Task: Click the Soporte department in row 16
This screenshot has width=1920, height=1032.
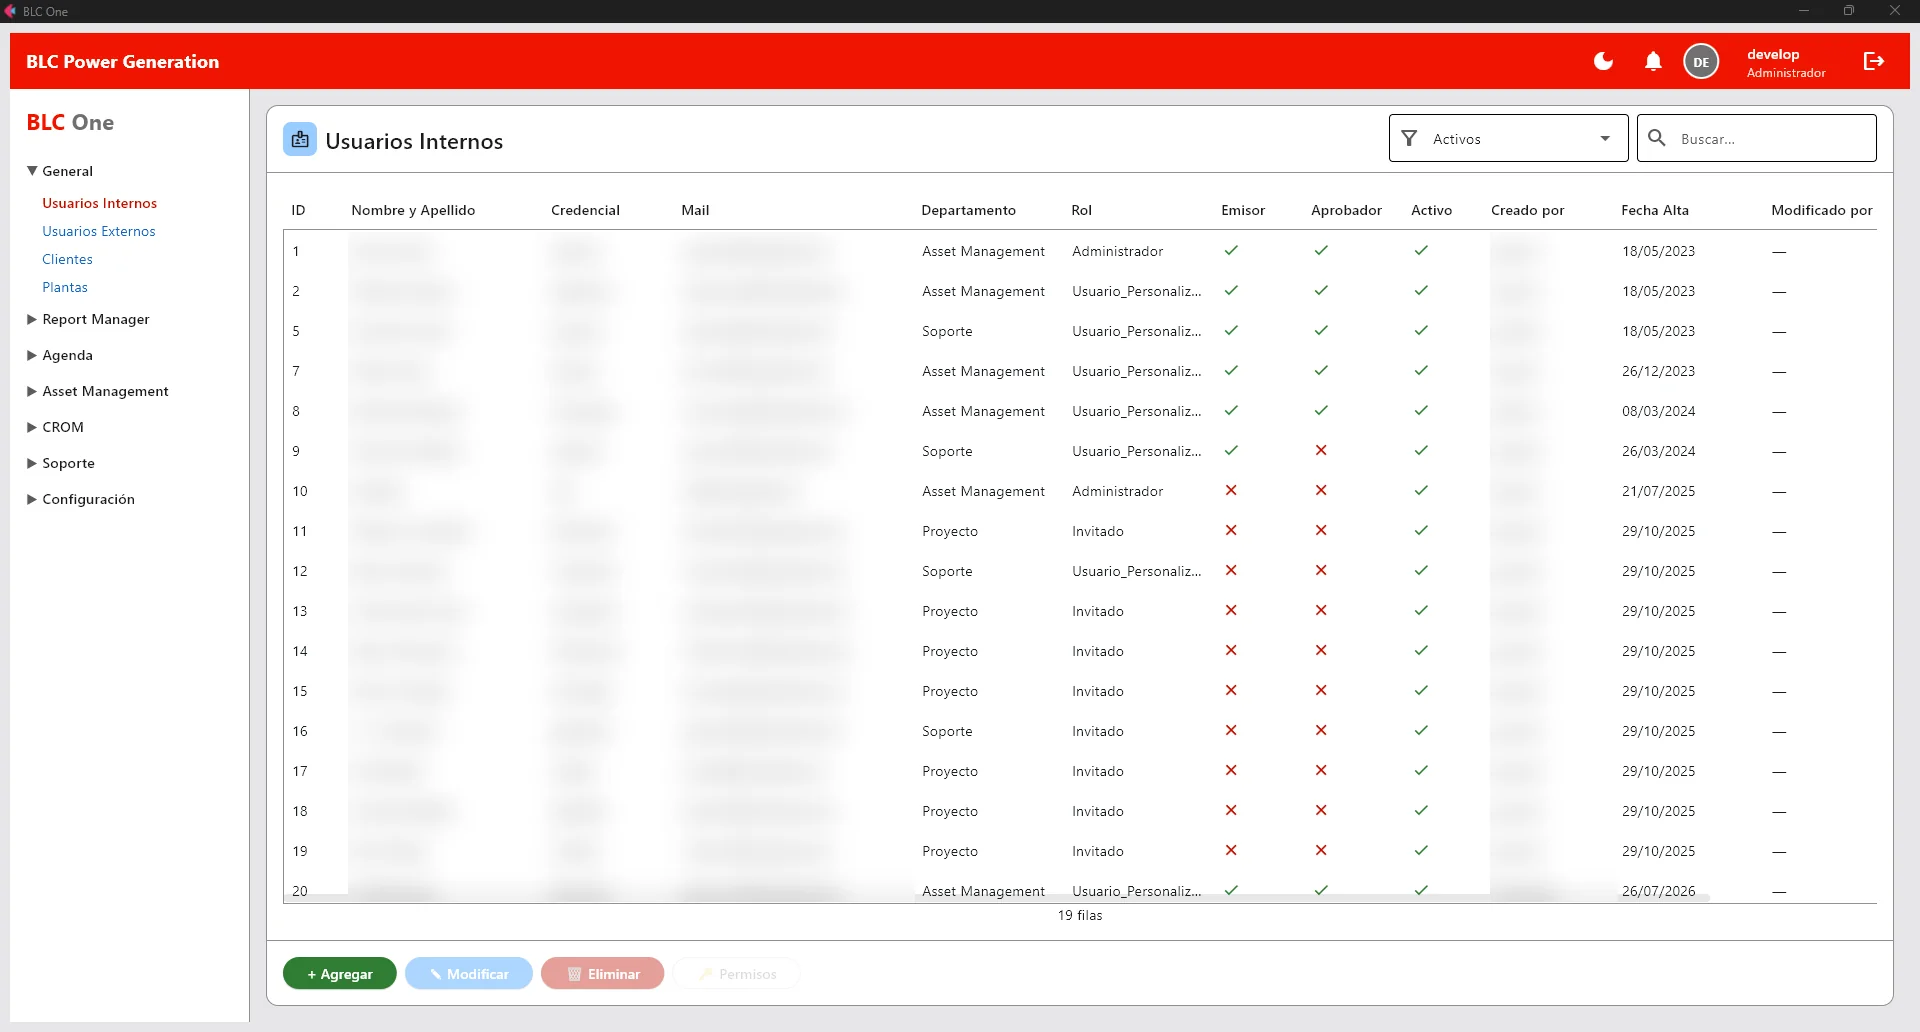Action: coord(947,731)
